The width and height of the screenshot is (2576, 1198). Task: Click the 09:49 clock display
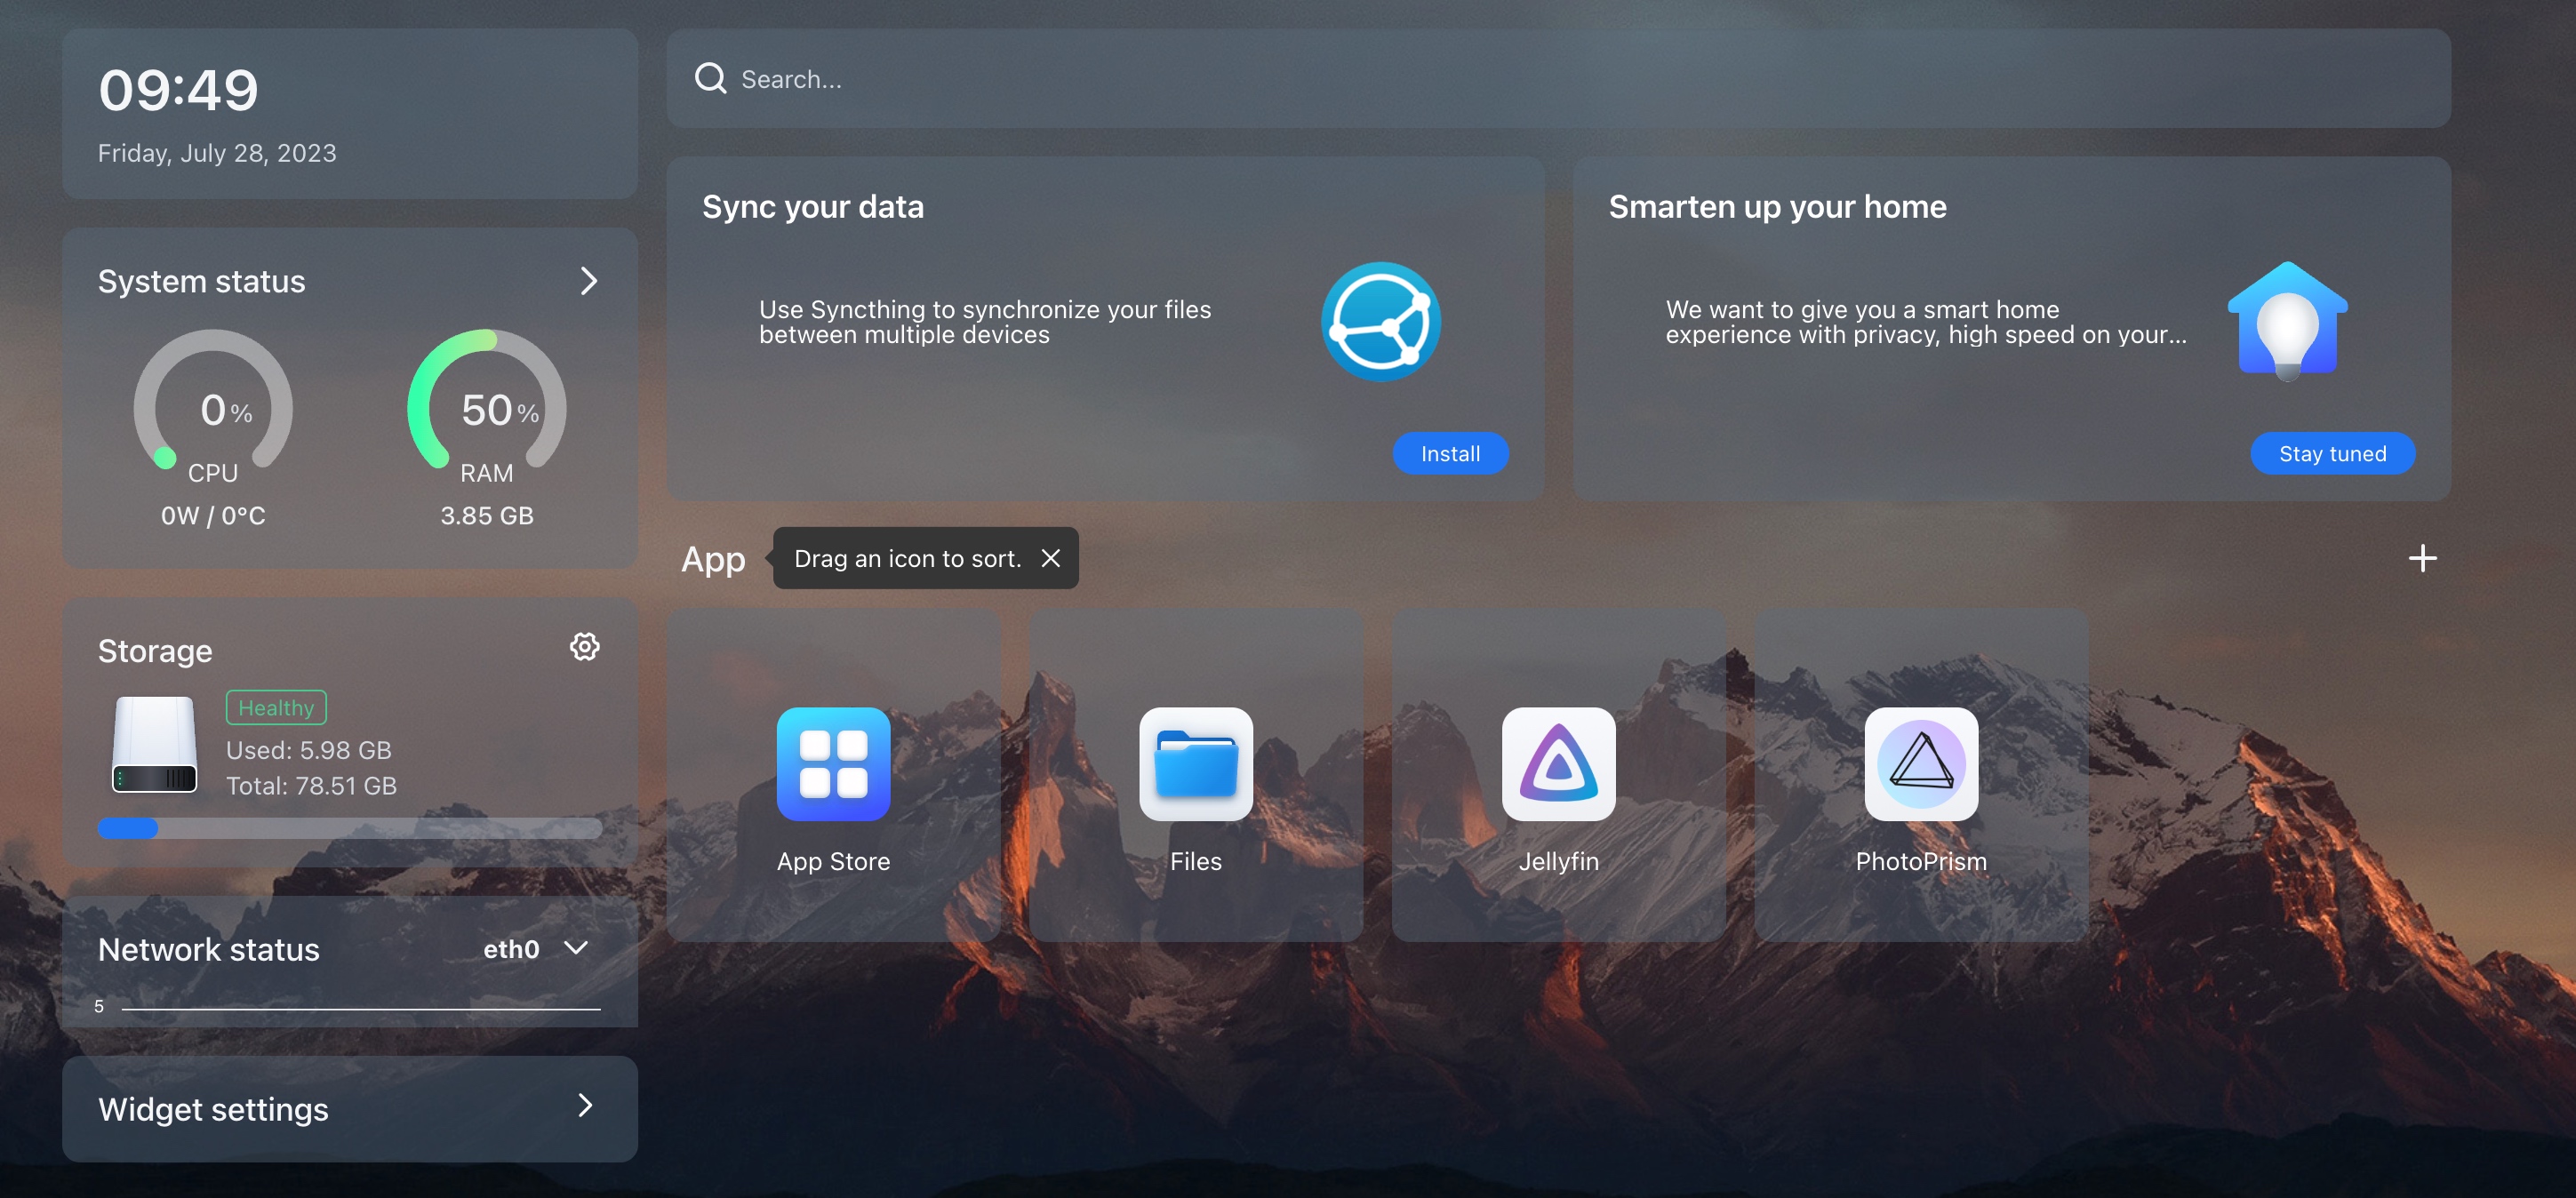(178, 90)
